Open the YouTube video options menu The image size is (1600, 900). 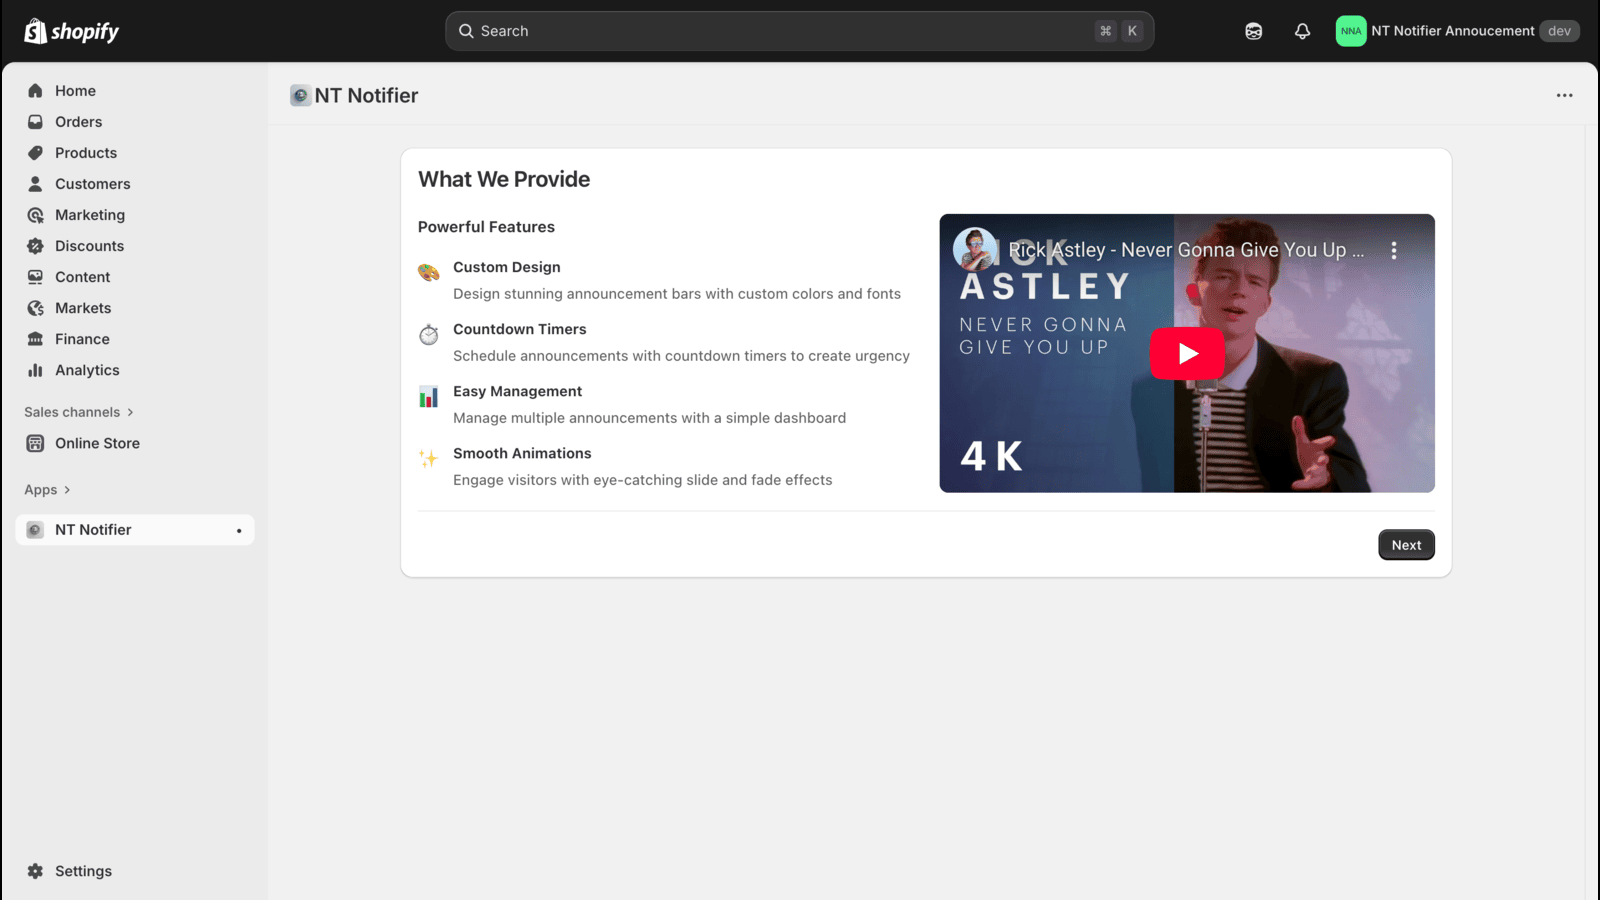[1394, 250]
